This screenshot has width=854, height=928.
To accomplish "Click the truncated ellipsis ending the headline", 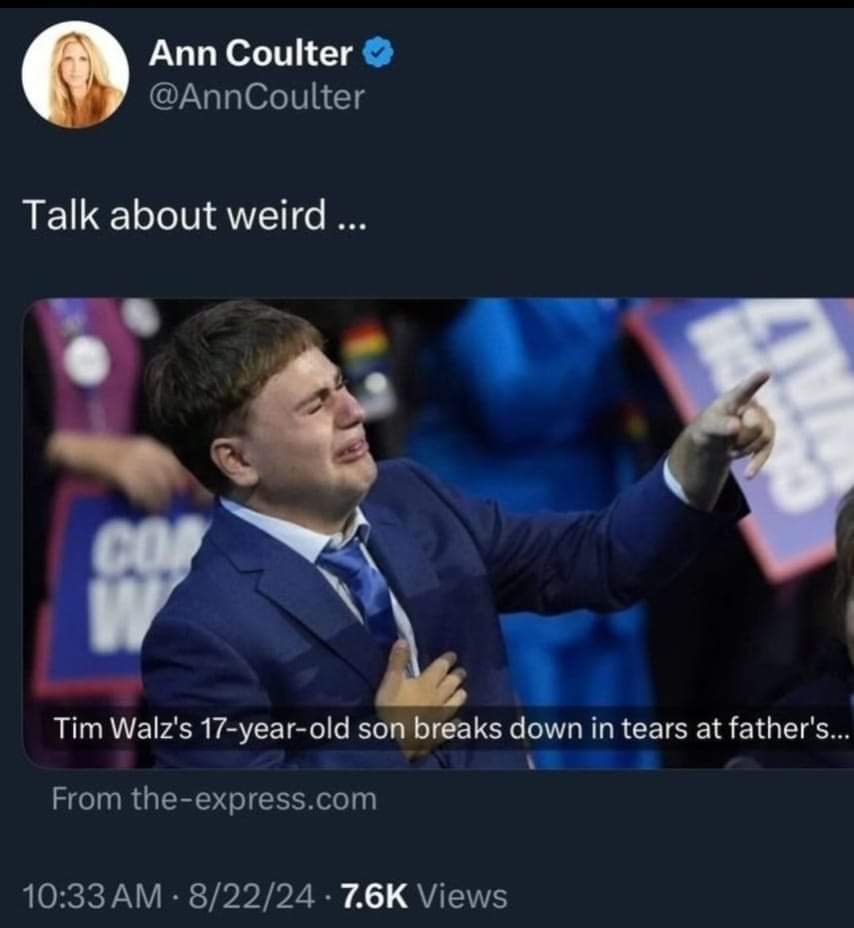I will tap(841, 729).
